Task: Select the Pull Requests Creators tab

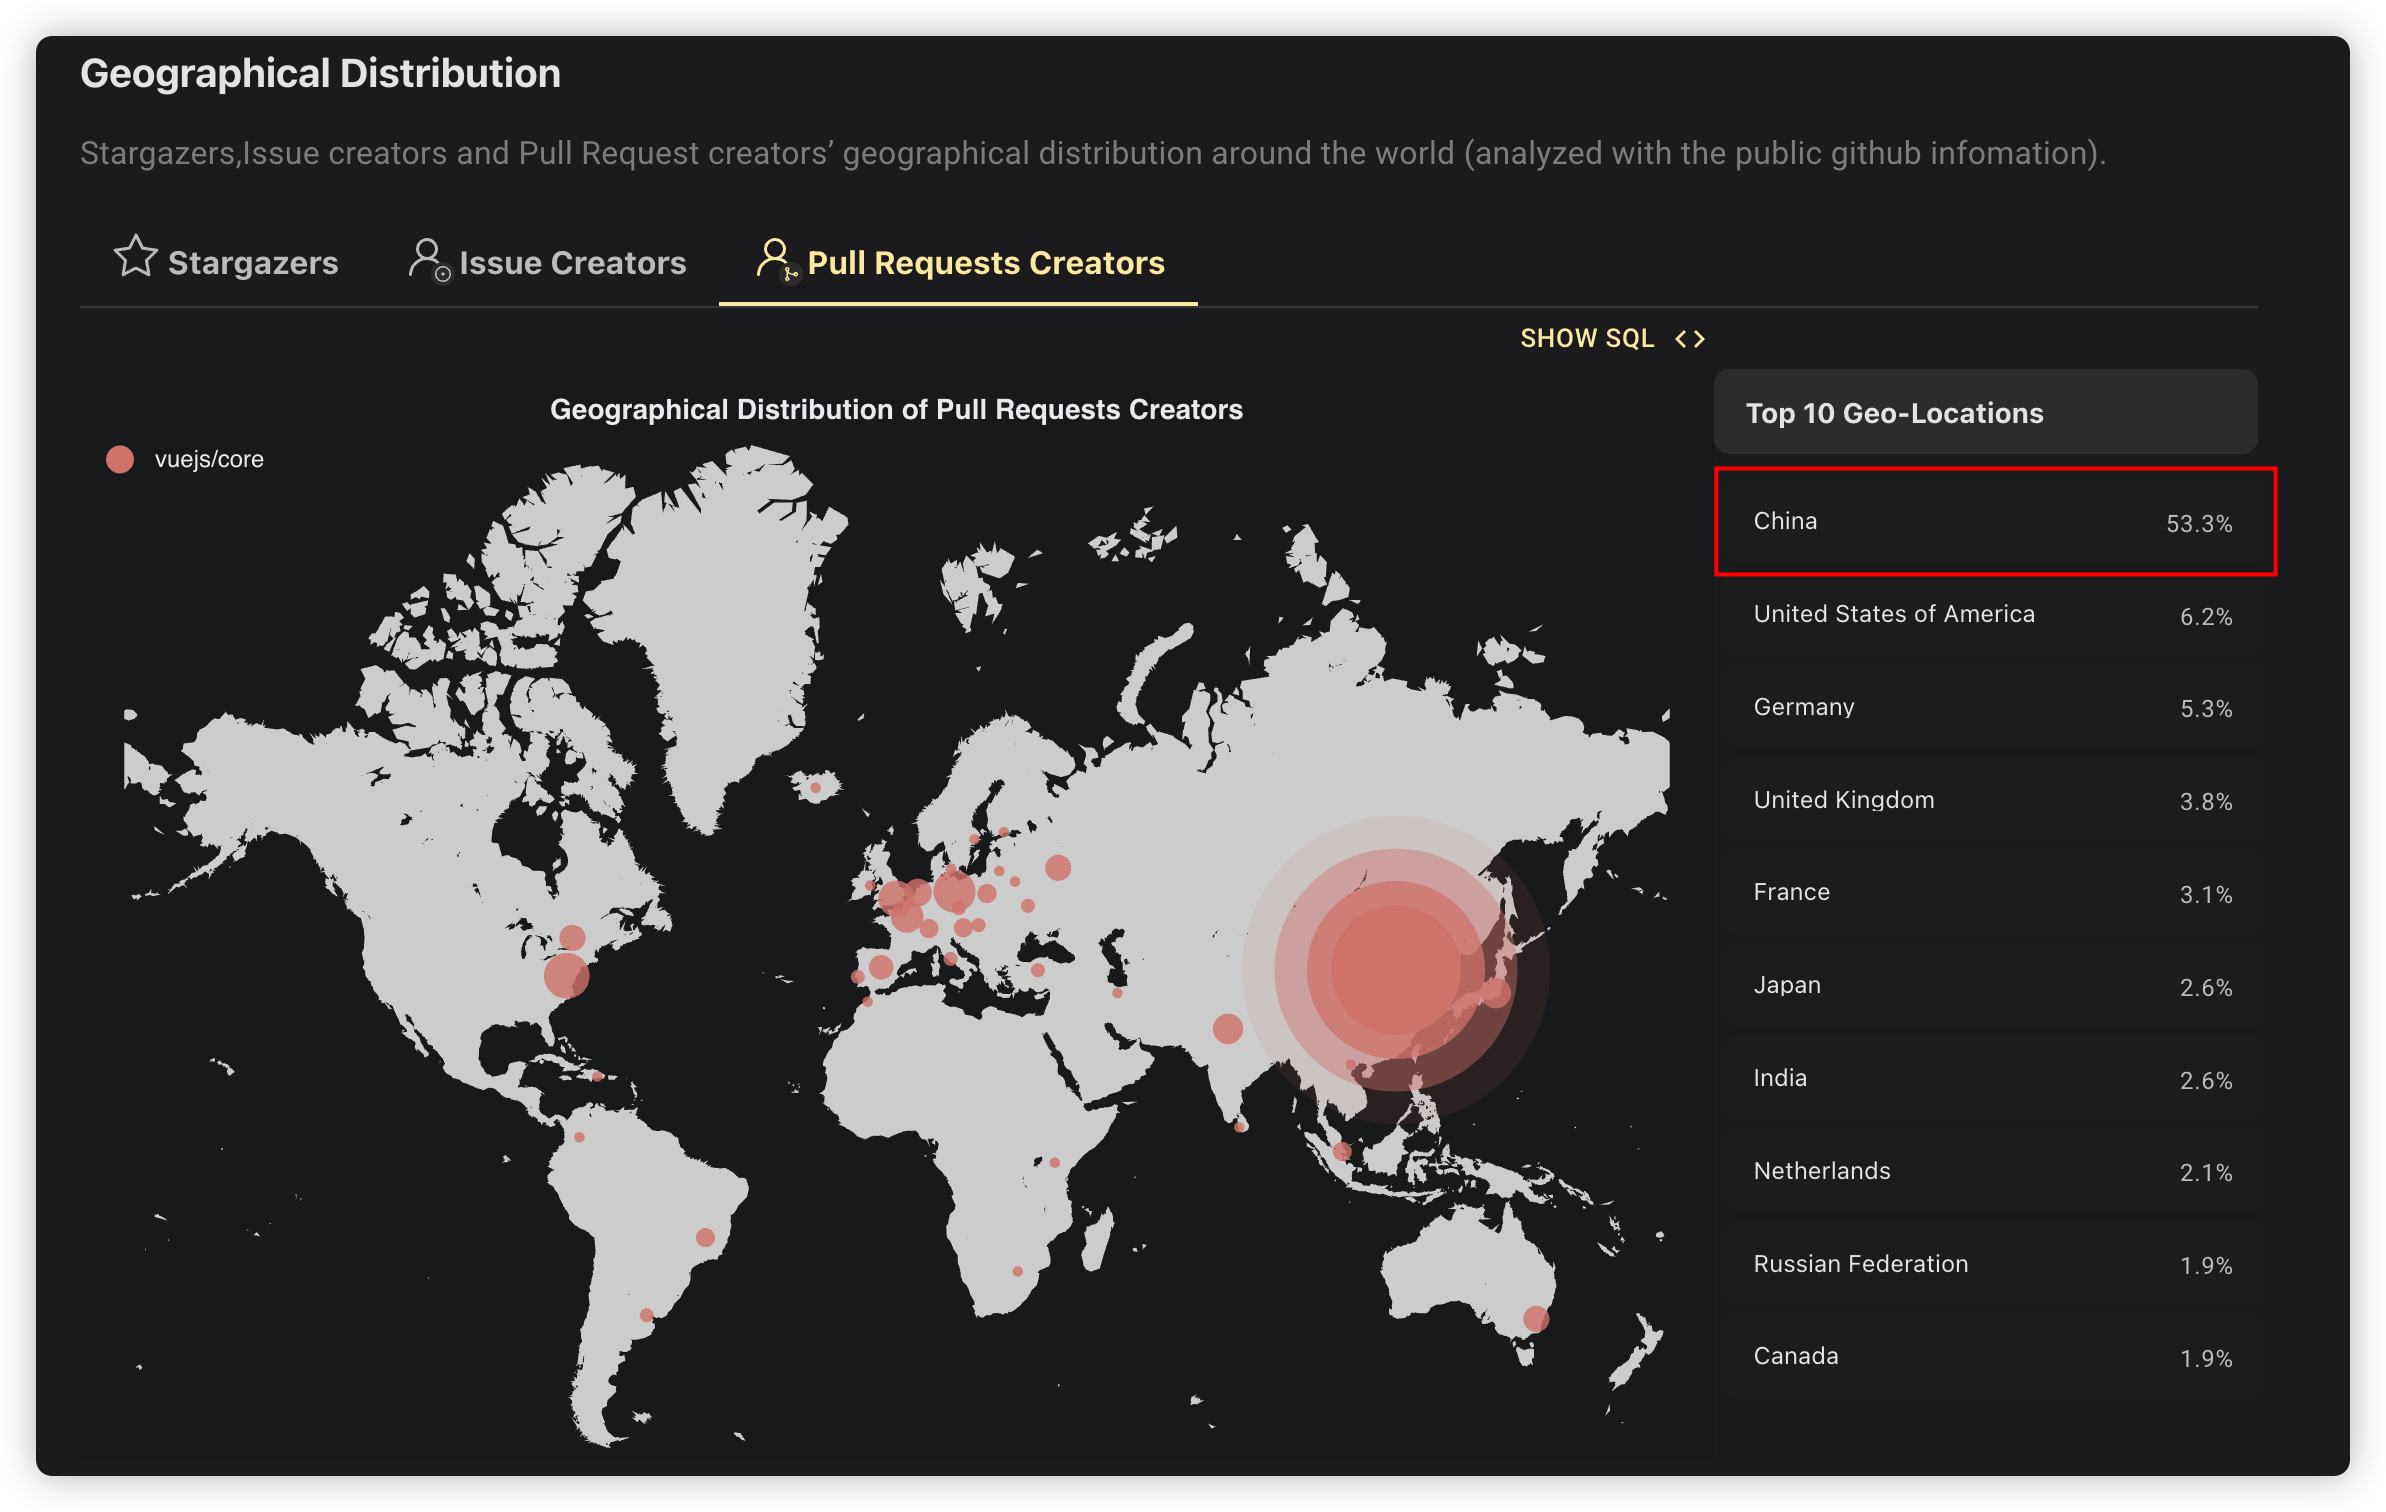Action: [985, 263]
